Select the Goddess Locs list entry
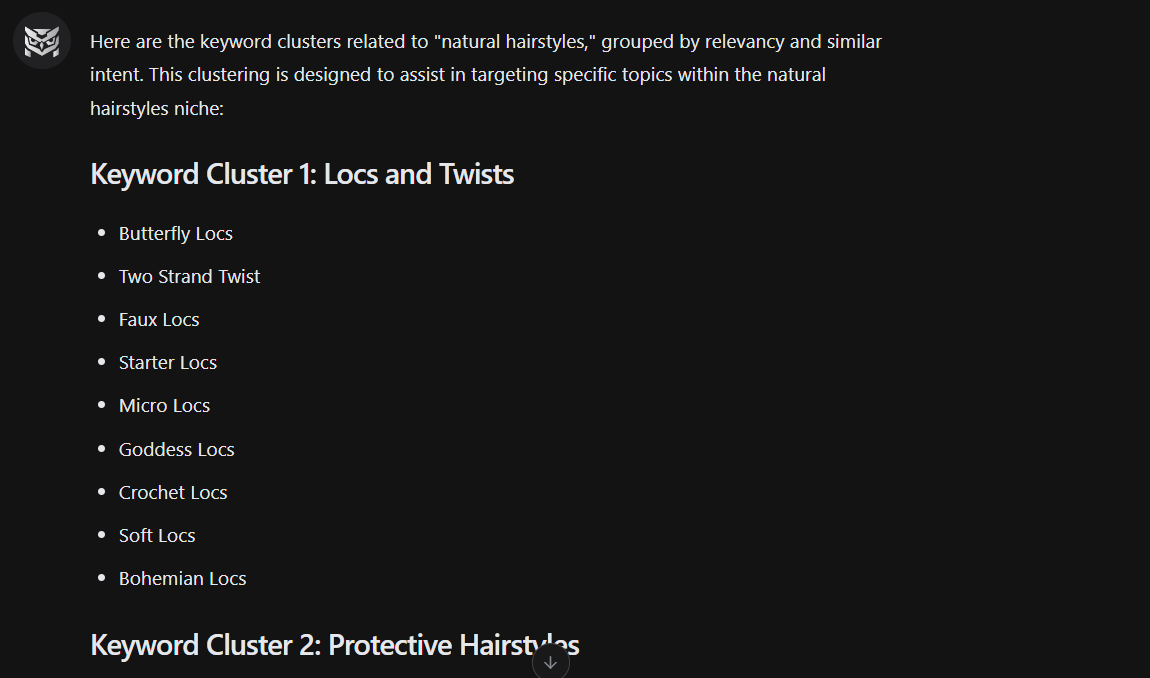The width and height of the screenshot is (1150, 678). [176, 449]
